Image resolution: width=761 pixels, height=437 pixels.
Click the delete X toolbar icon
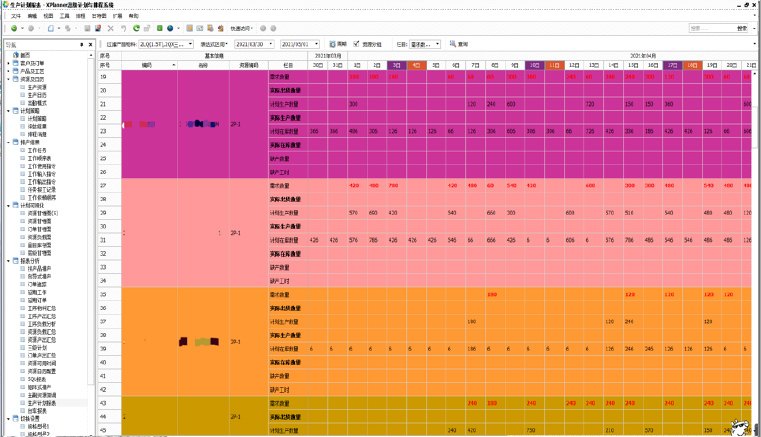[x=111, y=29]
